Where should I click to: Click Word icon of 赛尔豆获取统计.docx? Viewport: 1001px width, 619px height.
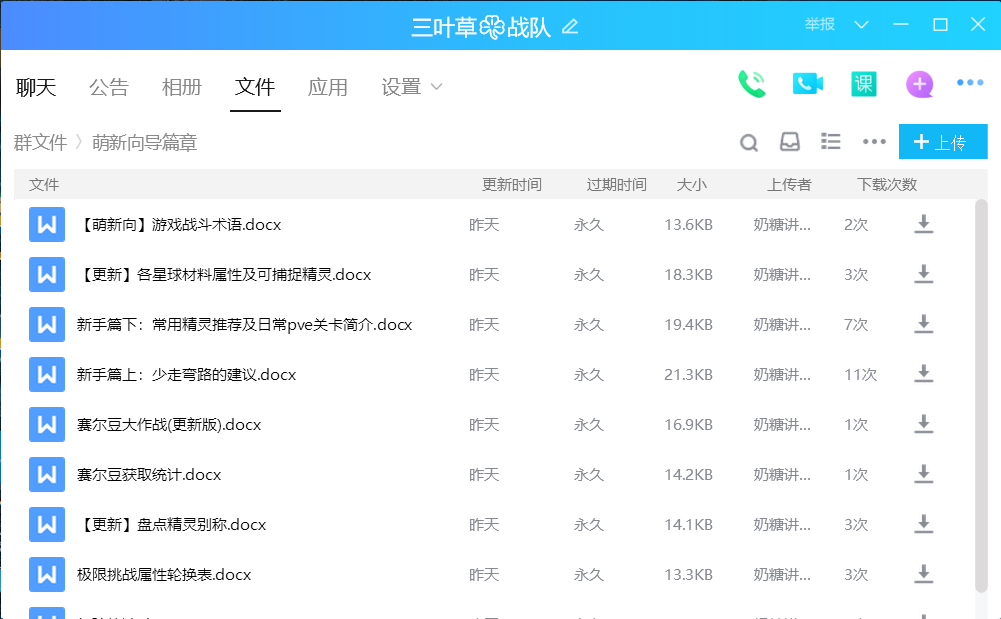[47, 475]
